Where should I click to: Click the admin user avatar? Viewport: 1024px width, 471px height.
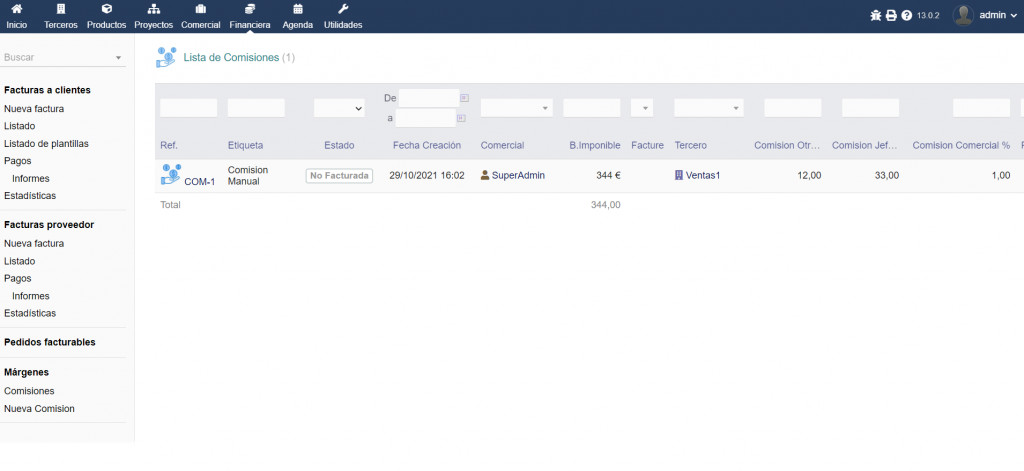point(963,15)
